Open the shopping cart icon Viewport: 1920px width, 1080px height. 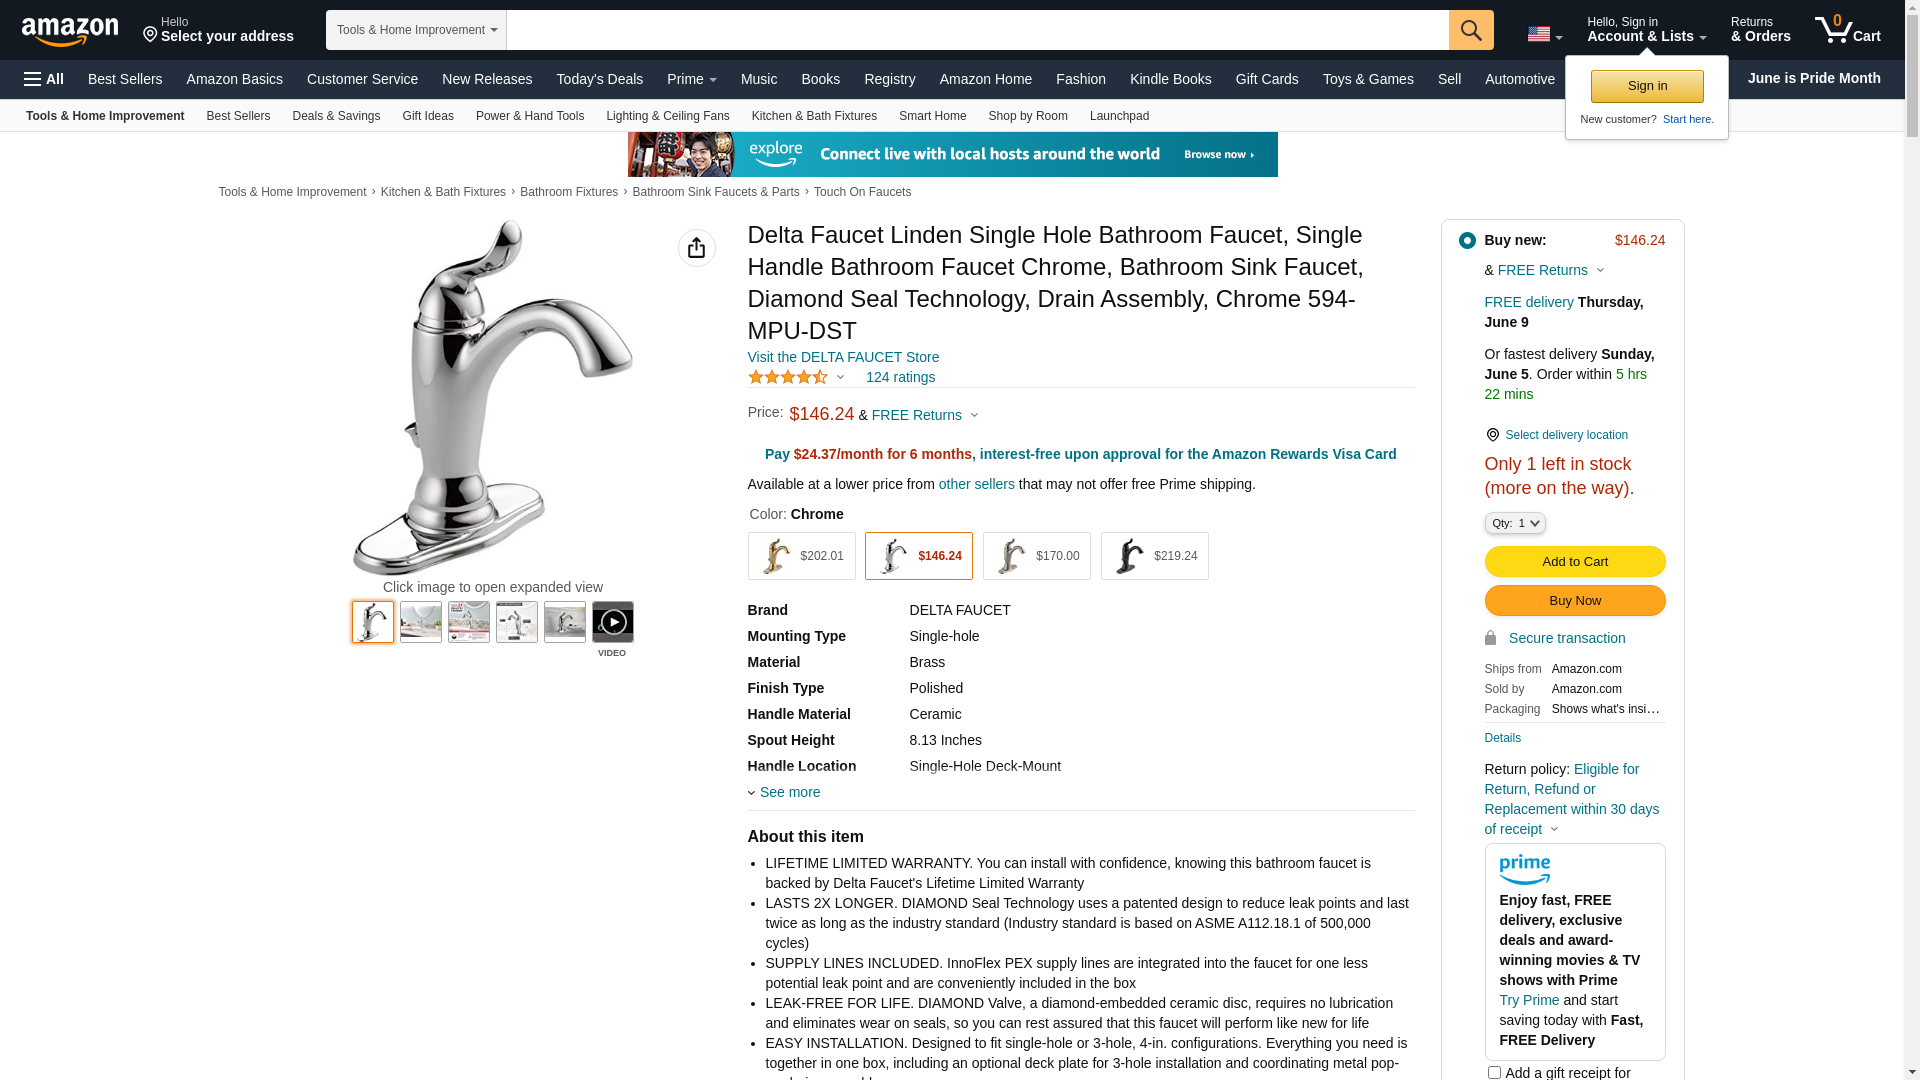(x=1847, y=29)
